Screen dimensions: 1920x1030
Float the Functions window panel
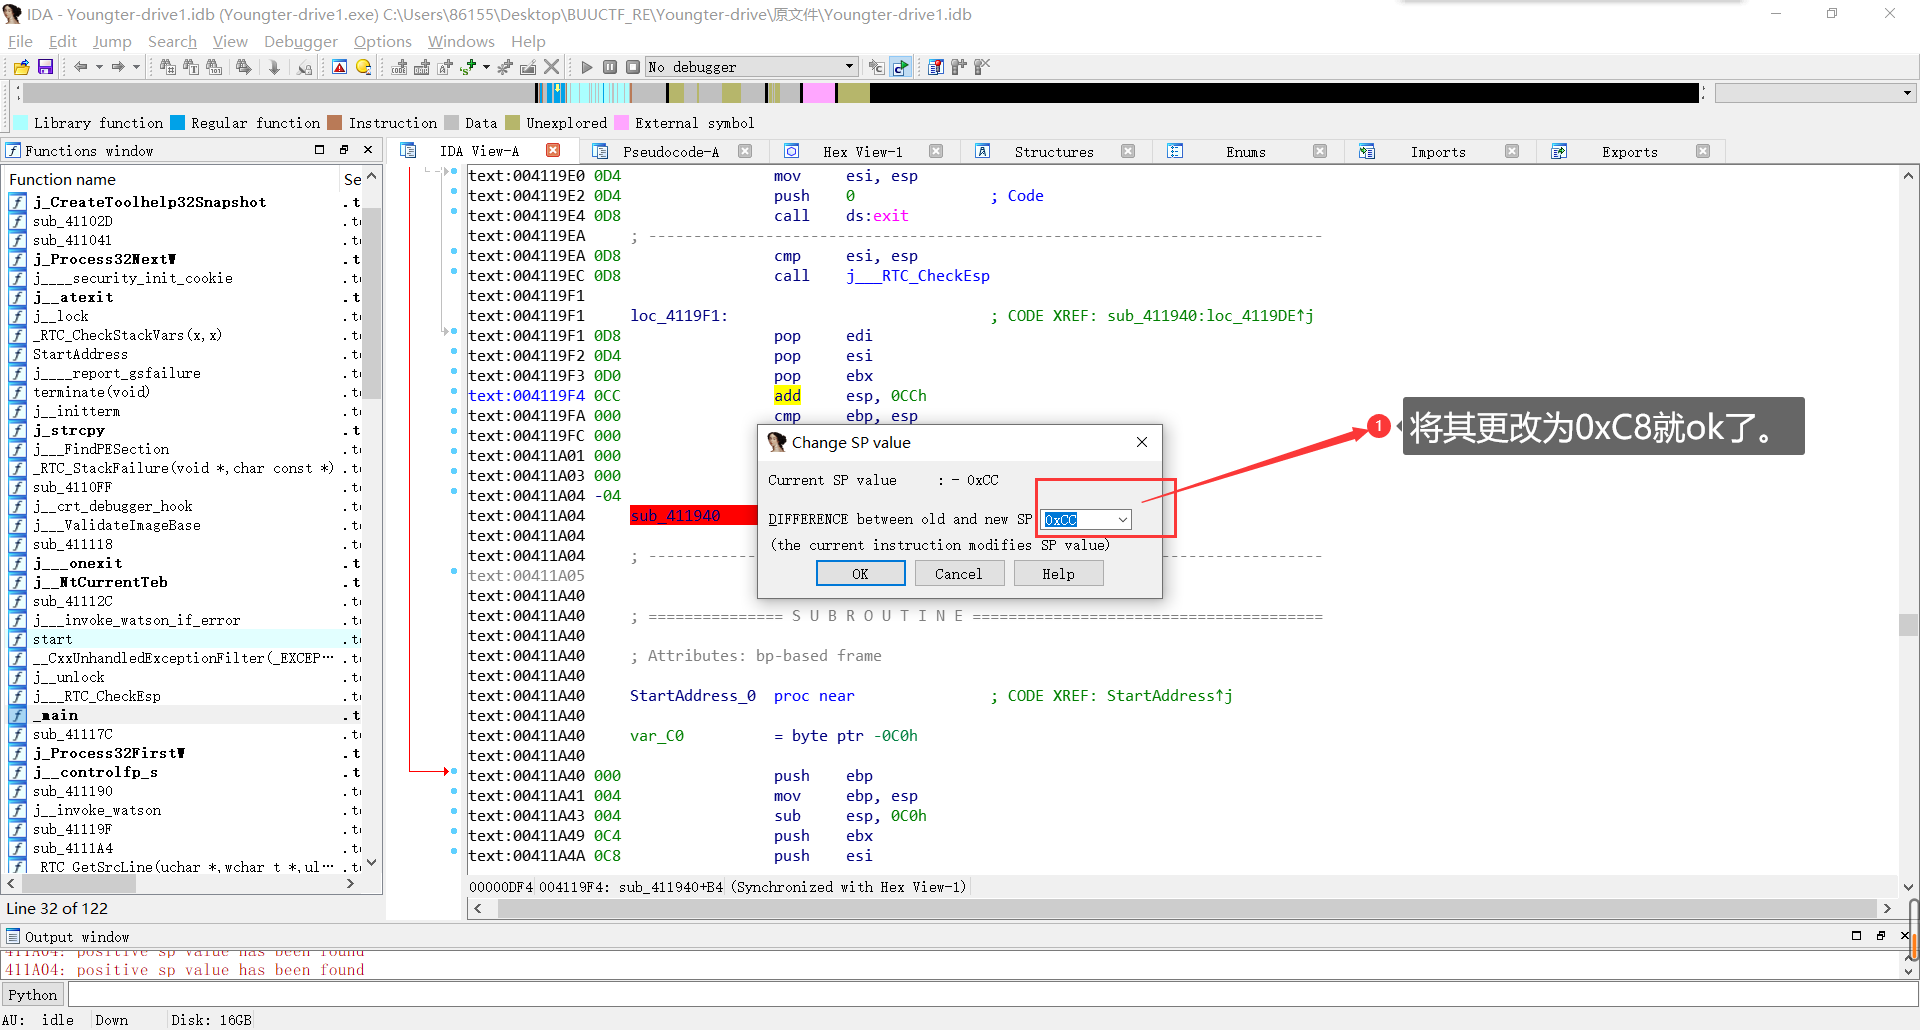click(344, 150)
